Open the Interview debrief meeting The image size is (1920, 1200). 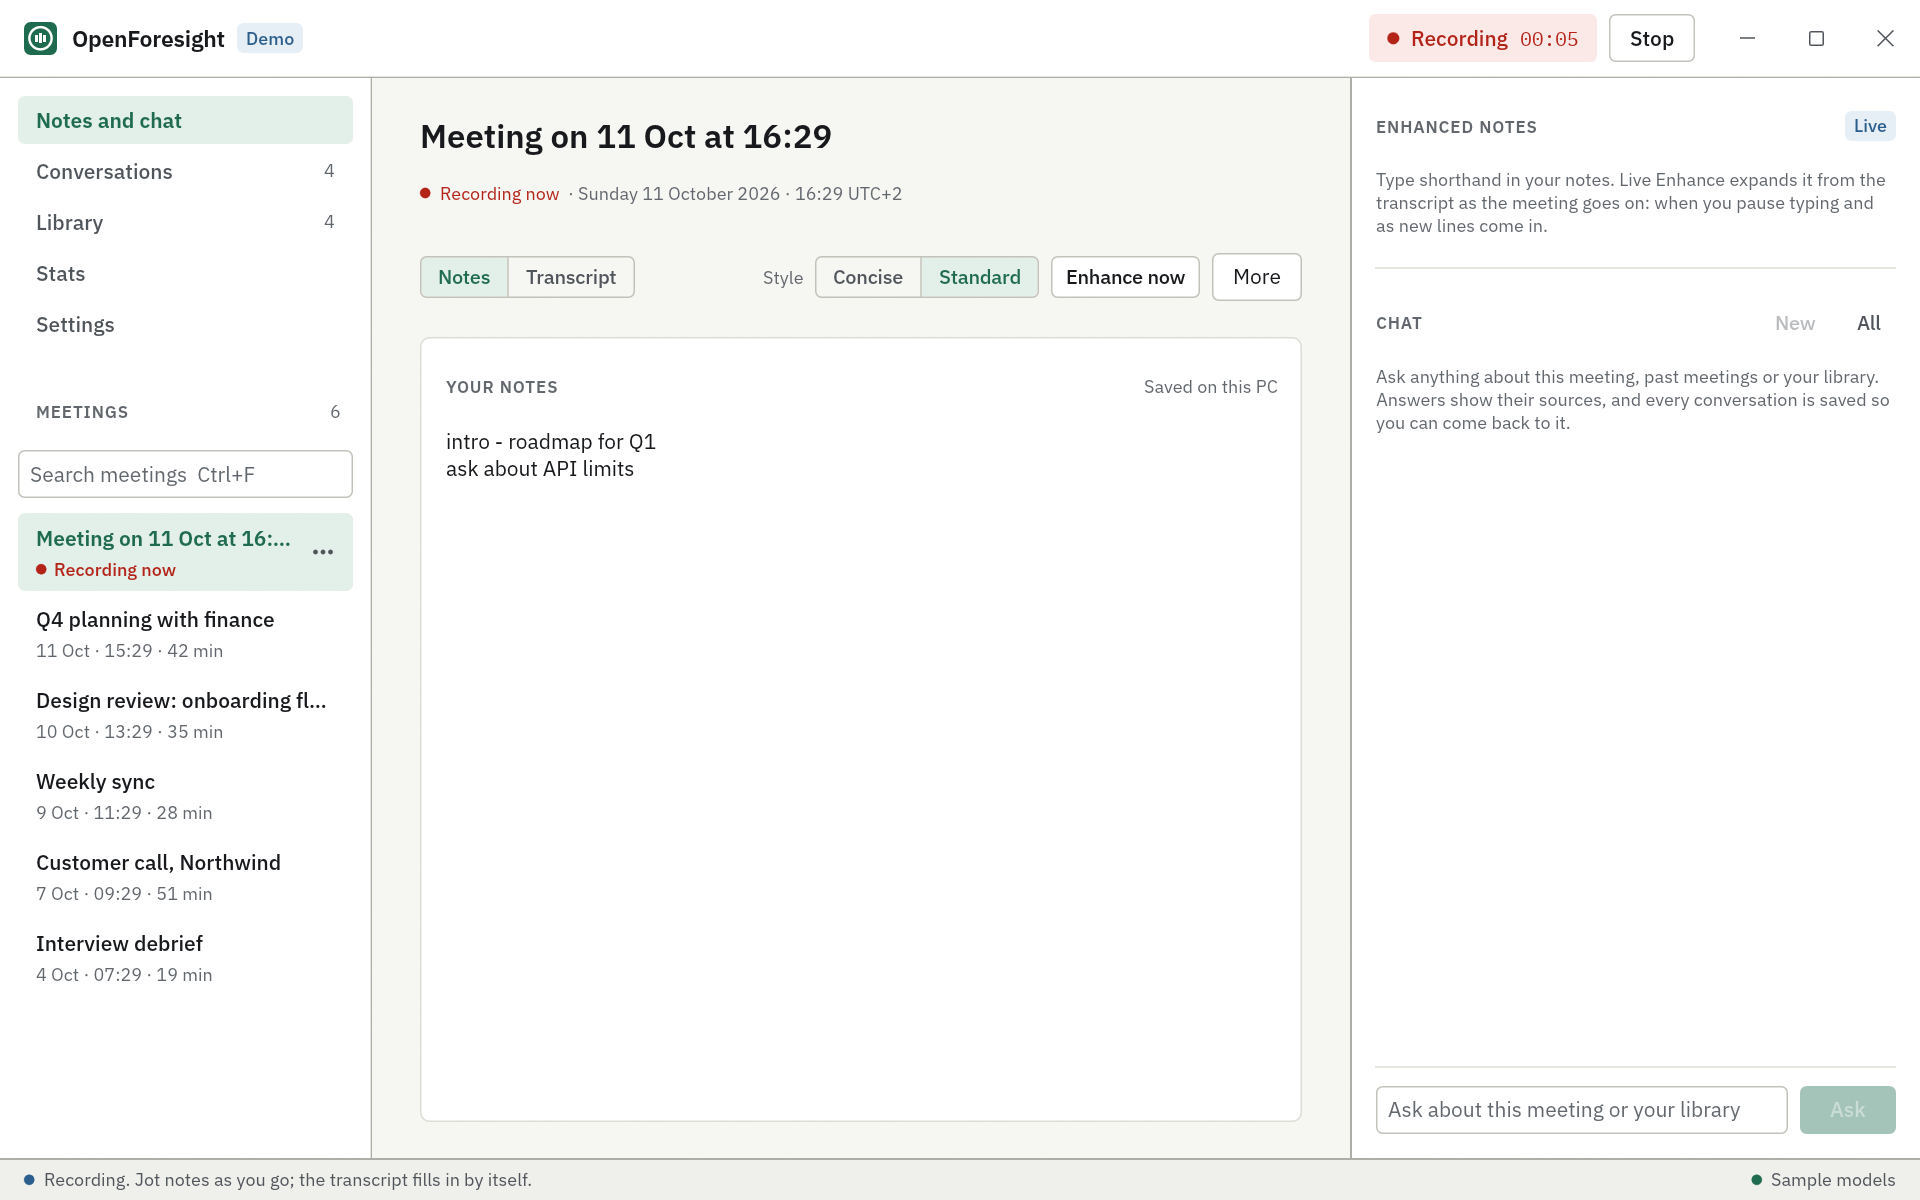[185, 958]
